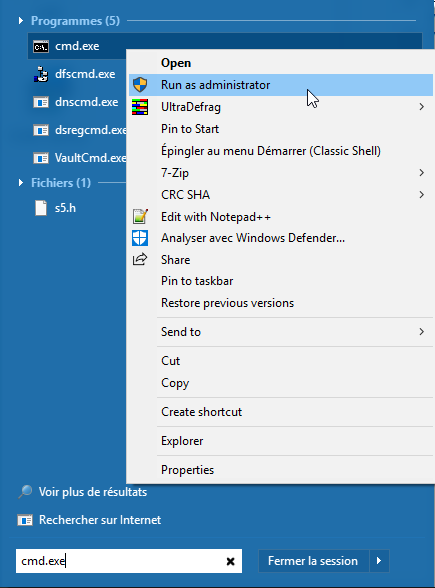435x588 pixels.
Task: Select Run as administrator
Action: click(281, 85)
